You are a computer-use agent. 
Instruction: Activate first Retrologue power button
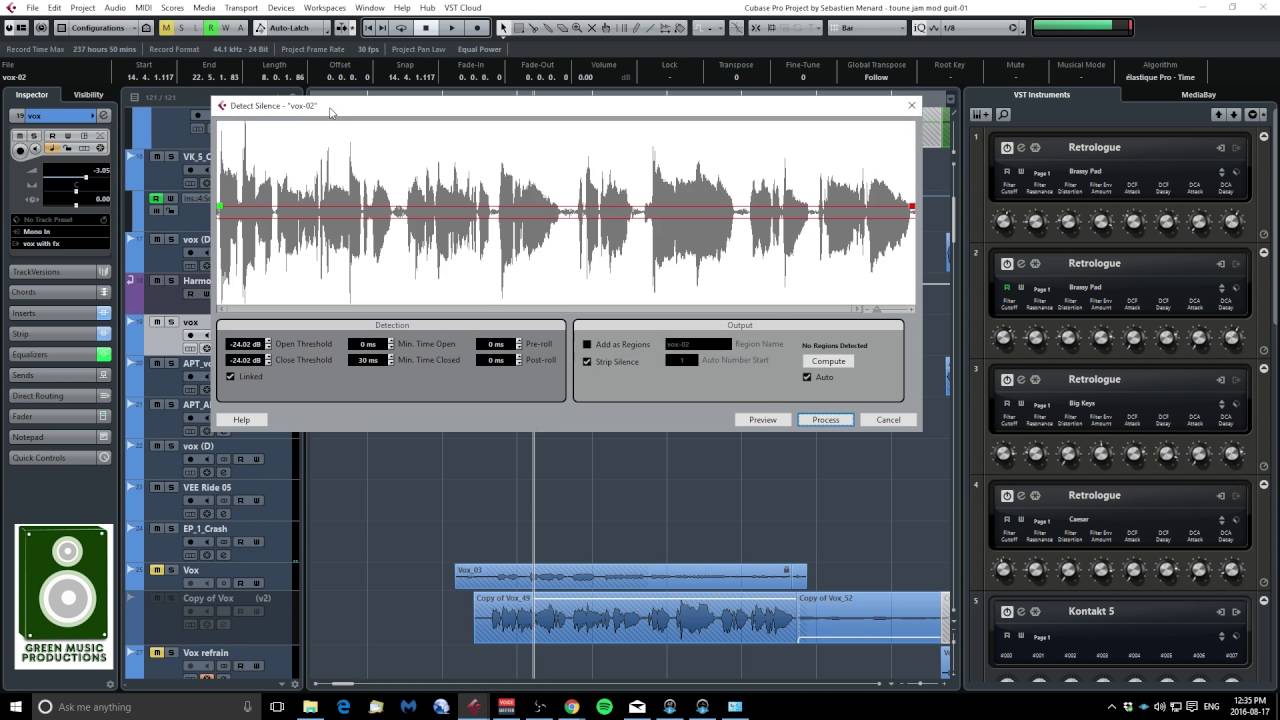pos(1007,148)
